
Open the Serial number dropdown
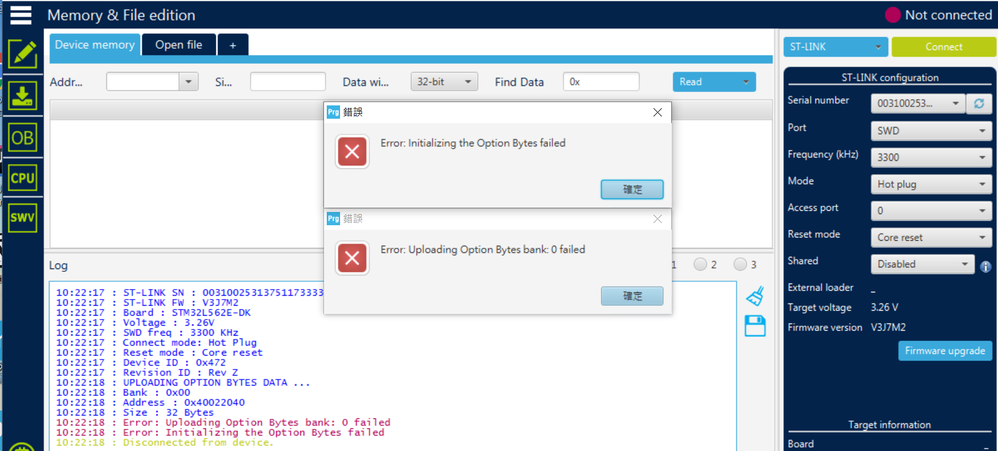pos(918,103)
